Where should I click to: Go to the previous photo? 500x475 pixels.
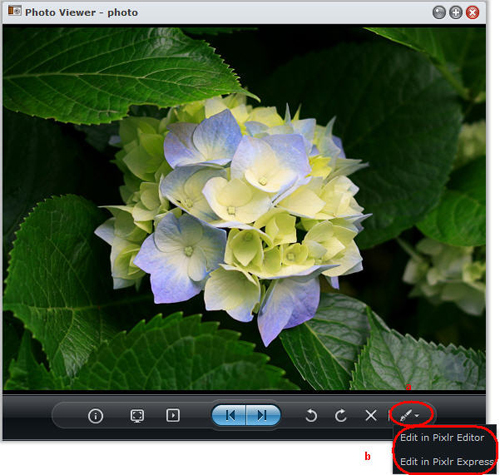tap(229, 415)
